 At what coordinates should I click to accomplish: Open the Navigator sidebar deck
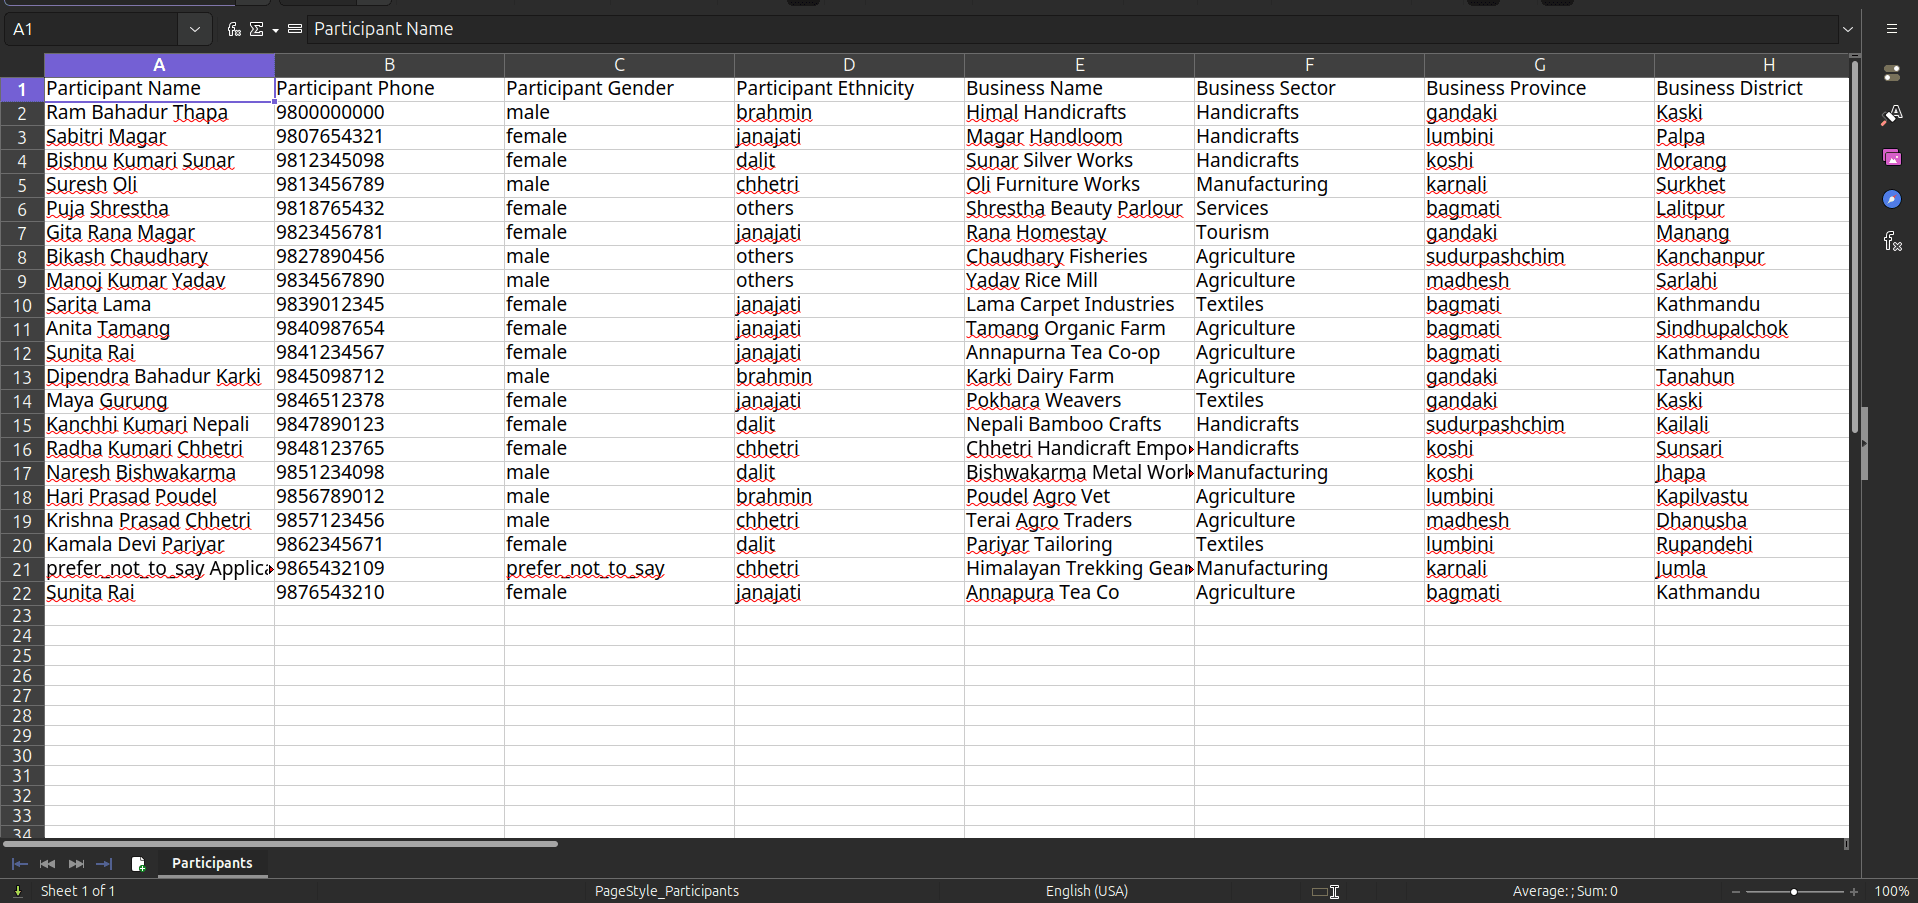point(1892,199)
